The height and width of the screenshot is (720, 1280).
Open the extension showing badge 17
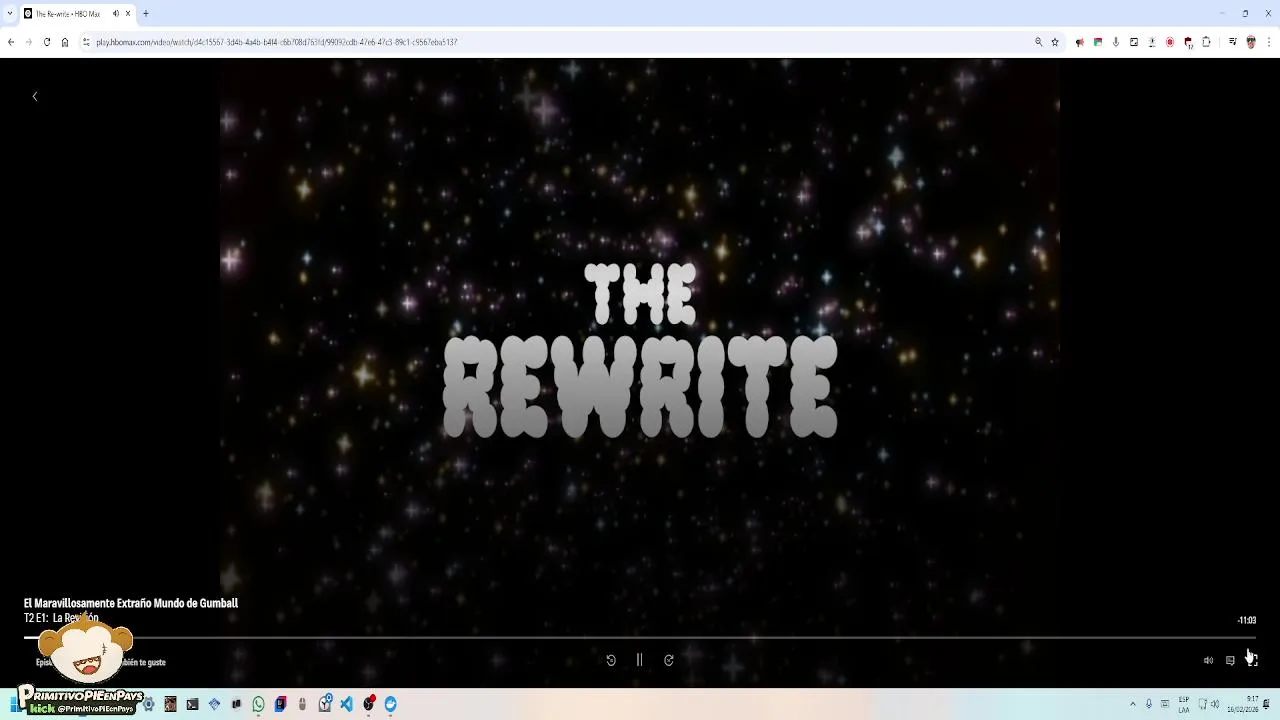[1188, 42]
